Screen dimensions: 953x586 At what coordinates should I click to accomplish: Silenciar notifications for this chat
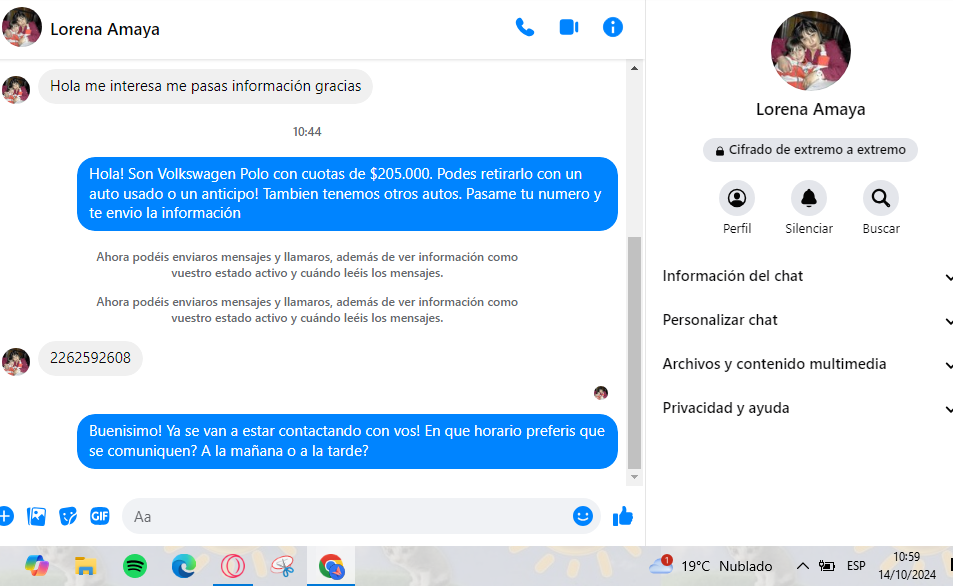(808, 198)
